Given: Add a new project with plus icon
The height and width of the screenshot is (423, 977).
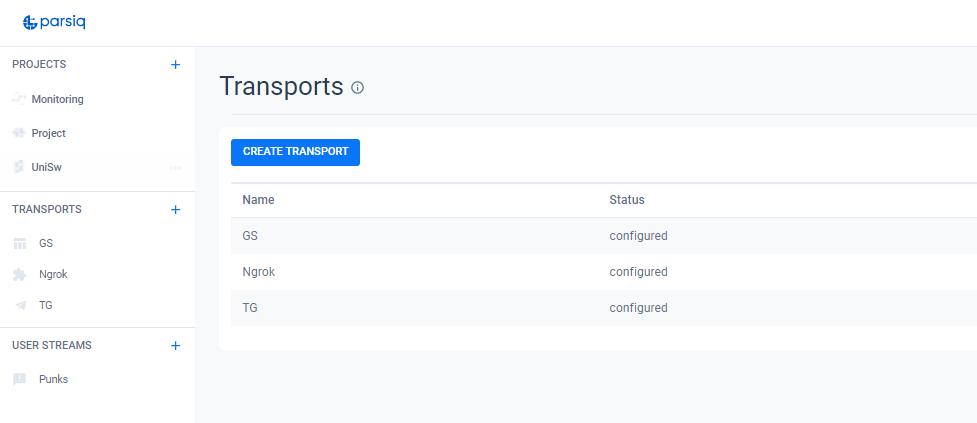Looking at the screenshot, I should (x=176, y=65).
